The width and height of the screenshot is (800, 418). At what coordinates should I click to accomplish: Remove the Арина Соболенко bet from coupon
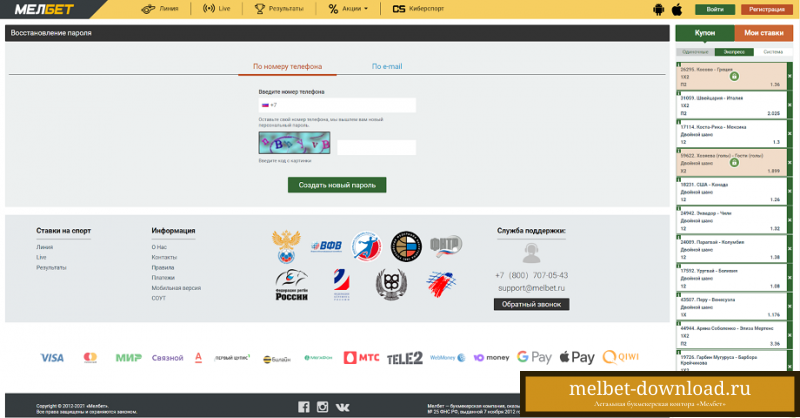[x=790, y=335]
